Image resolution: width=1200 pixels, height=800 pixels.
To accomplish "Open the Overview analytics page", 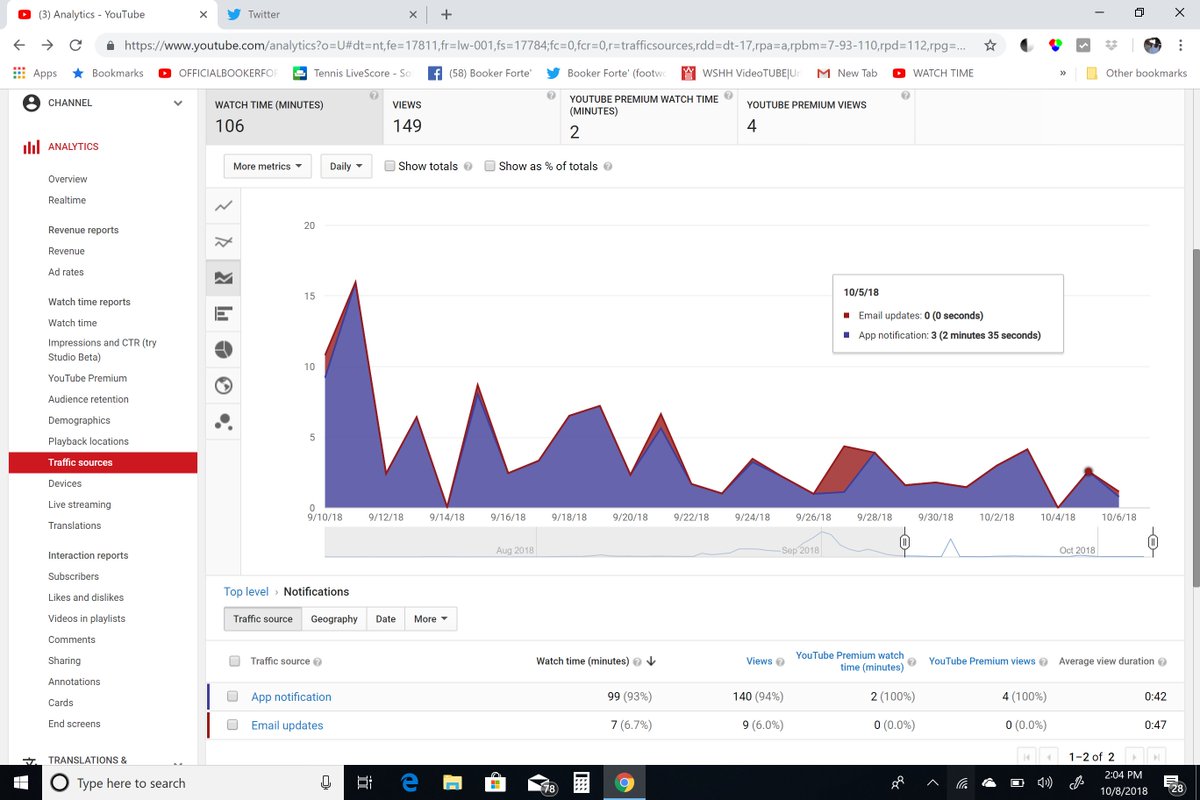I will (68, 179).
